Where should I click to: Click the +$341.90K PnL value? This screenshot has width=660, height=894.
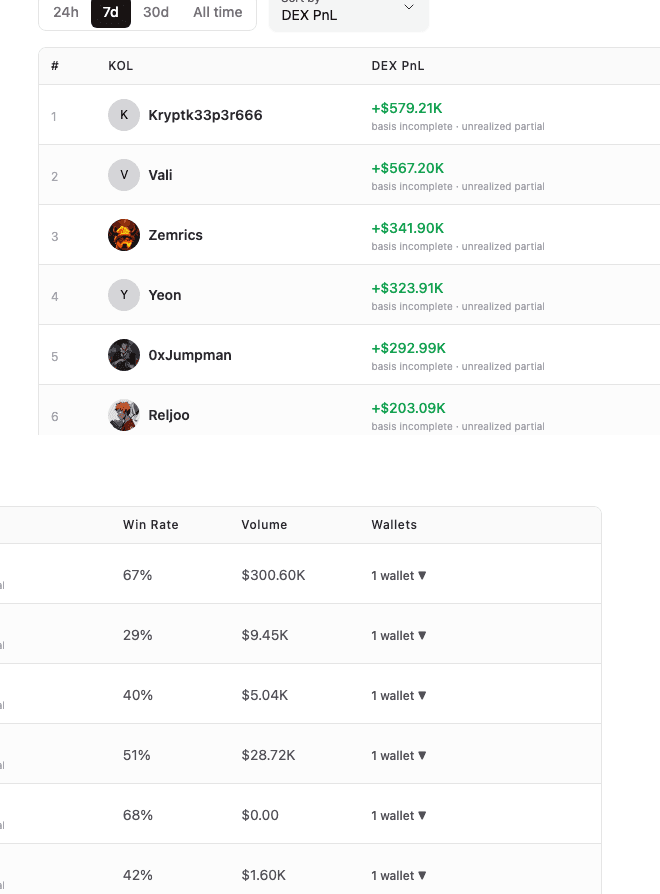click(x=408, y=228)
